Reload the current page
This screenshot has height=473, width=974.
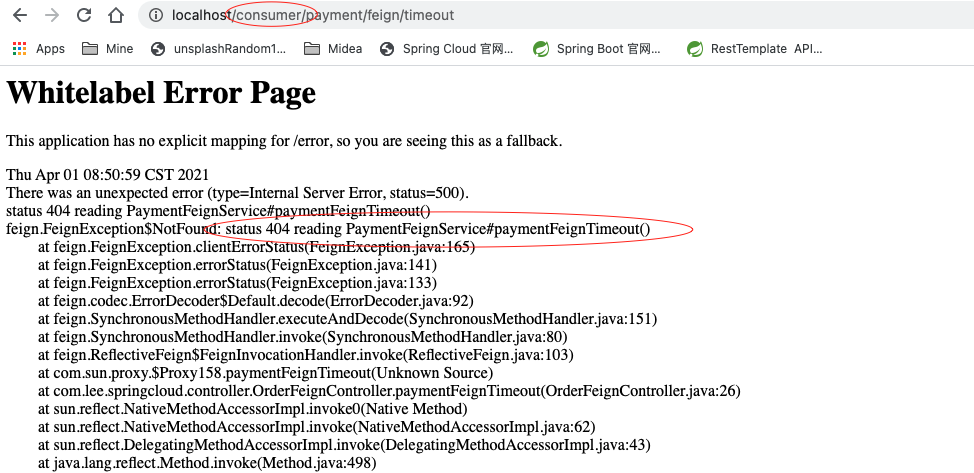[84, 16]
